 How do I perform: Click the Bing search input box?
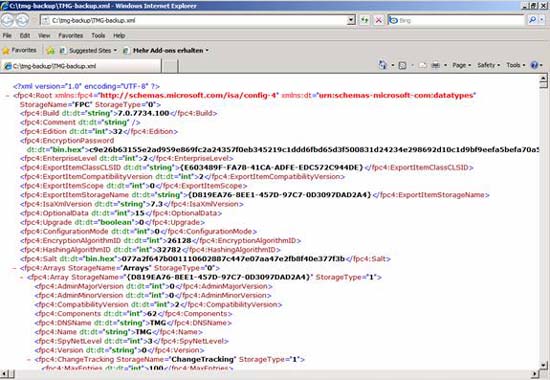coord(457,20)
